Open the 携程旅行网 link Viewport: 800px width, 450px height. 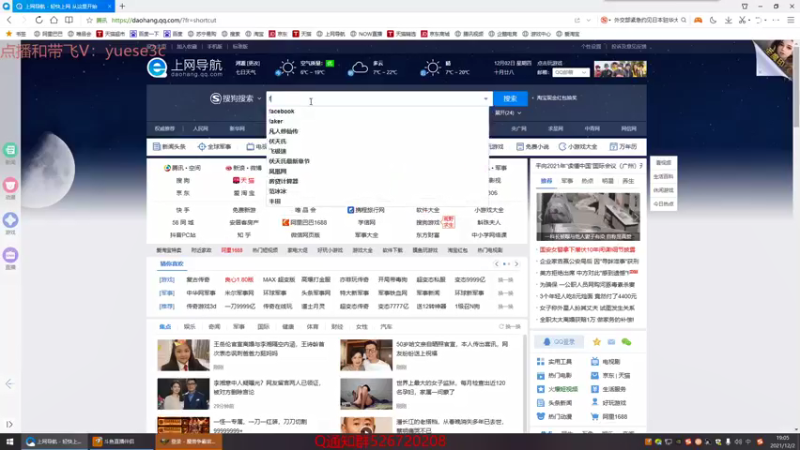click(x=366, y=210)
